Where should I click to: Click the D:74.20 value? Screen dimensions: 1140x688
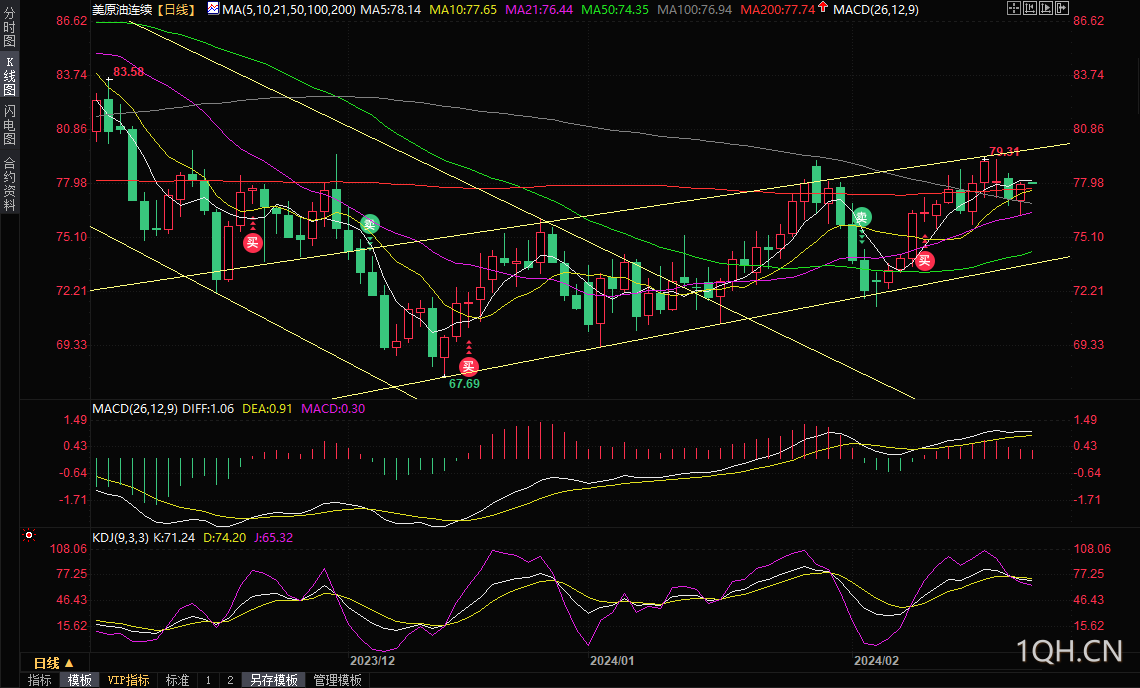[224, 537]
